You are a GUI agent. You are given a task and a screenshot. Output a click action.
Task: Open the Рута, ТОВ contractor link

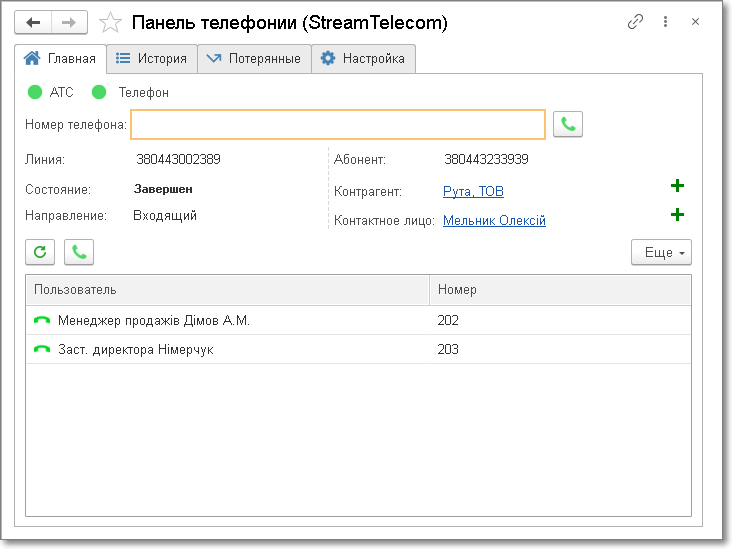473,191
